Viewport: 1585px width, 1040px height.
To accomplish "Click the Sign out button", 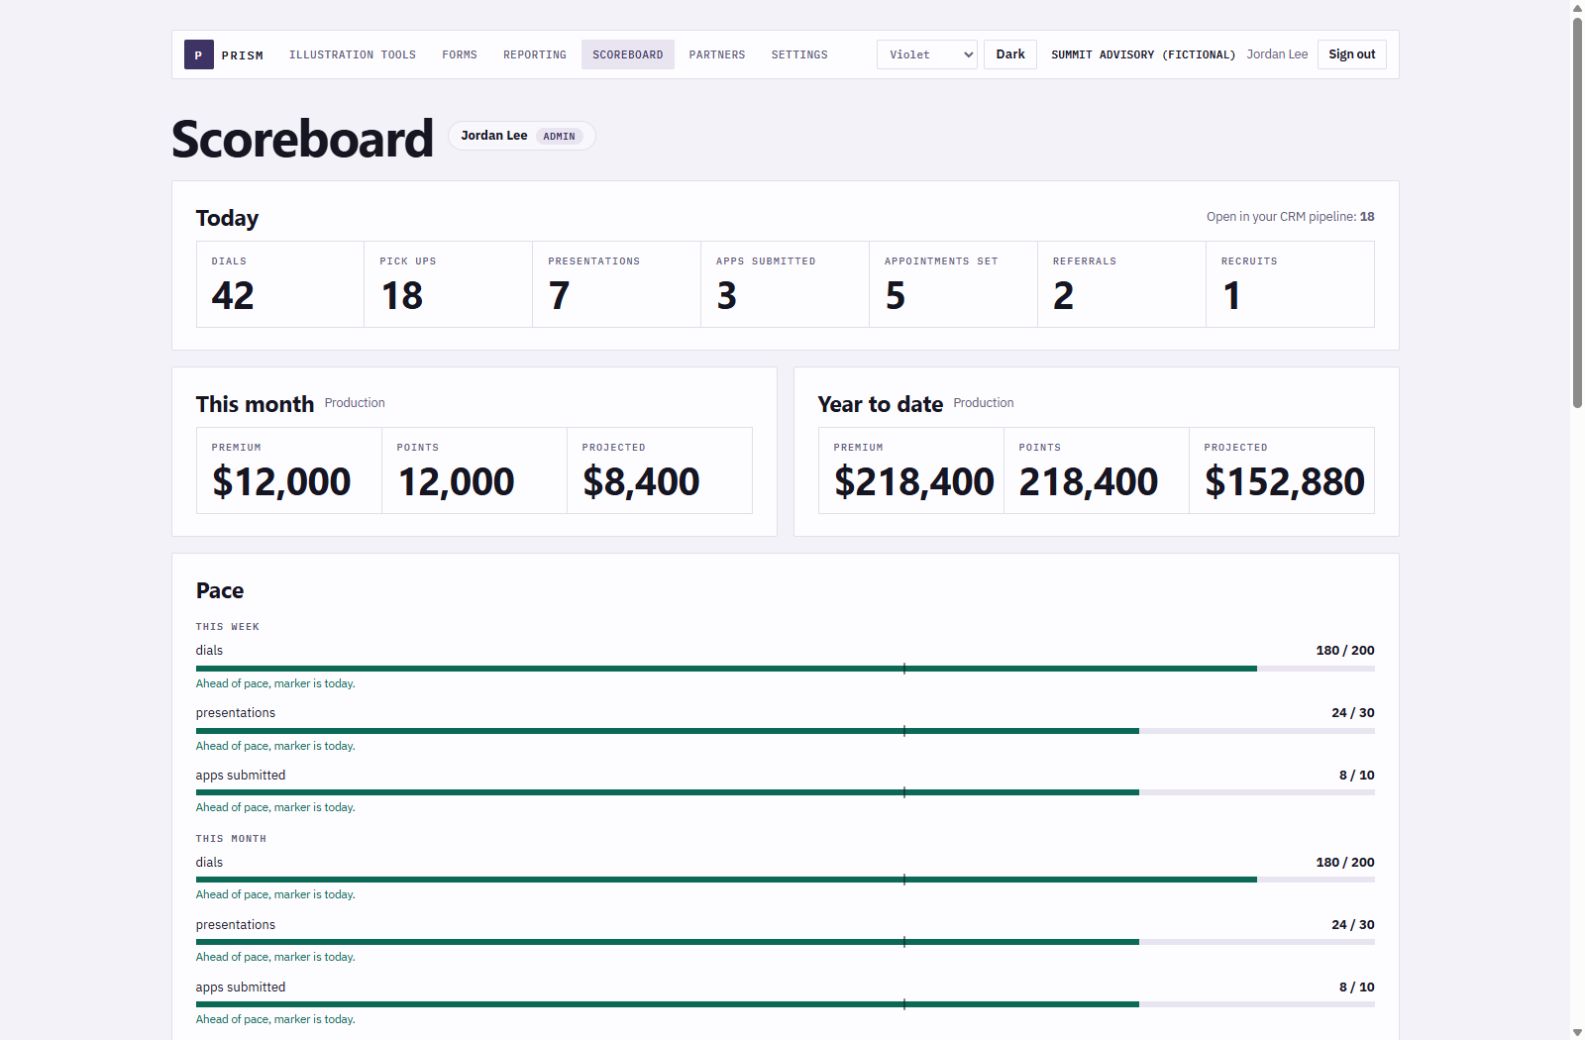I will point(1351,55).
